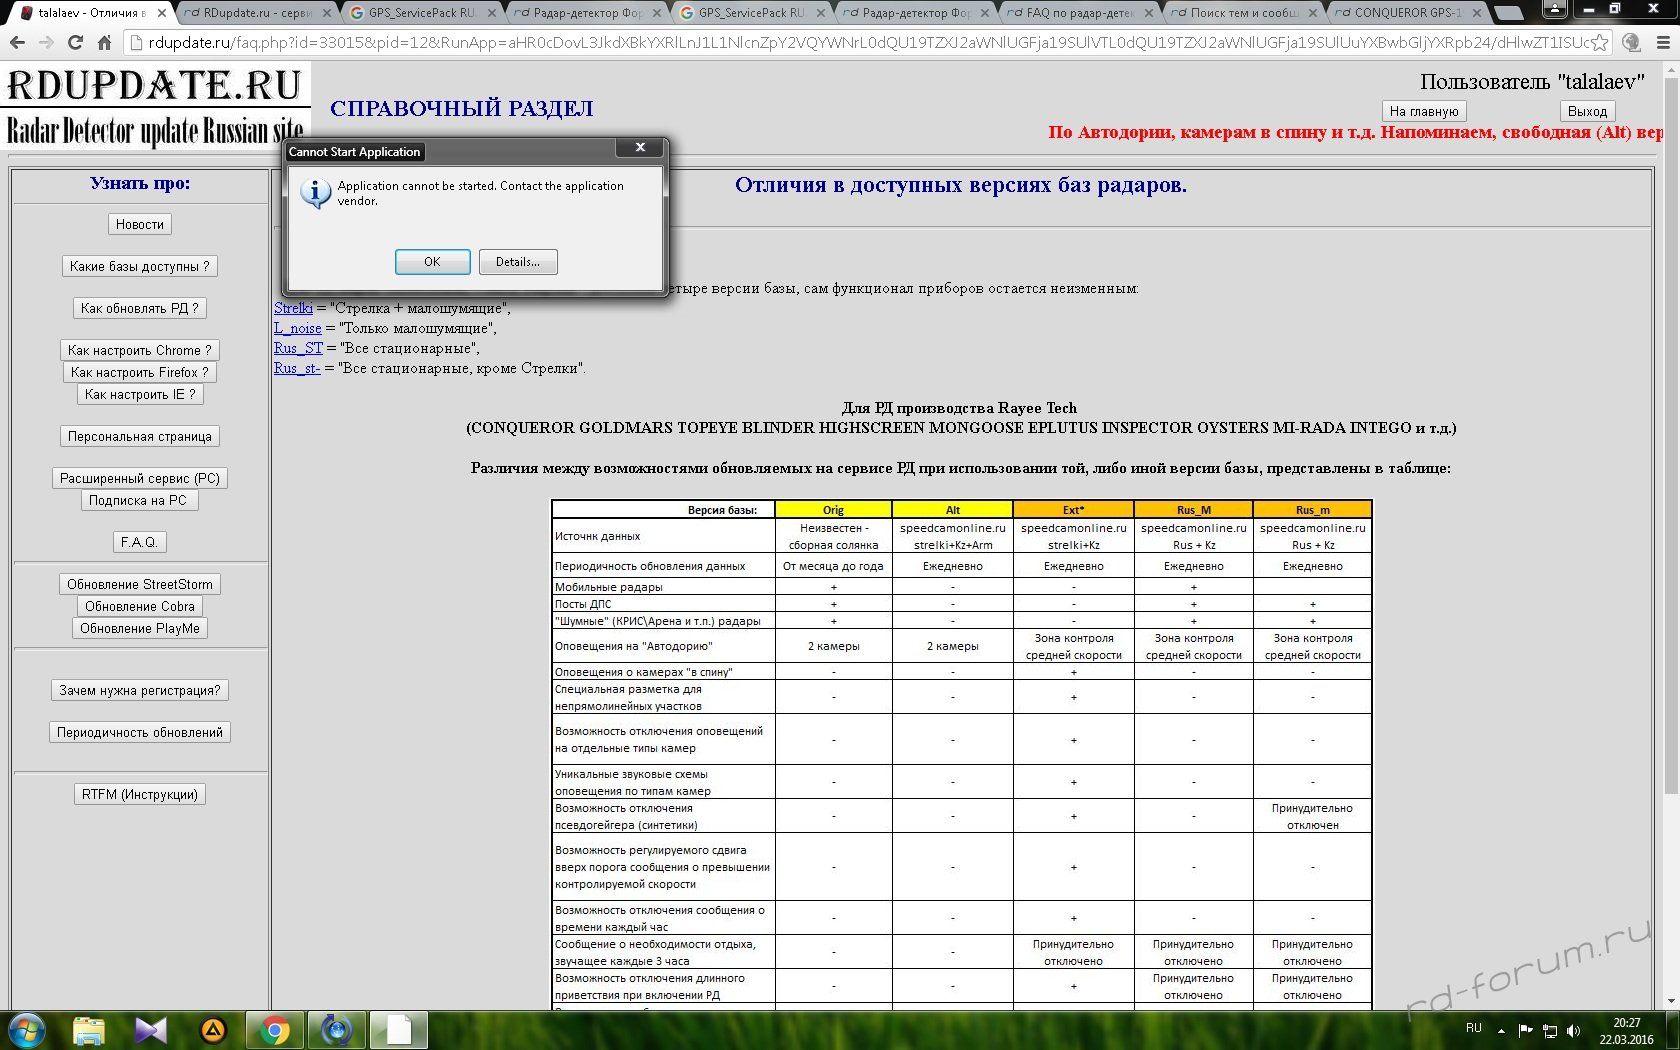1680x1050 pixels.
Task: Click Подписка на PC button
Action: (138, 500)
